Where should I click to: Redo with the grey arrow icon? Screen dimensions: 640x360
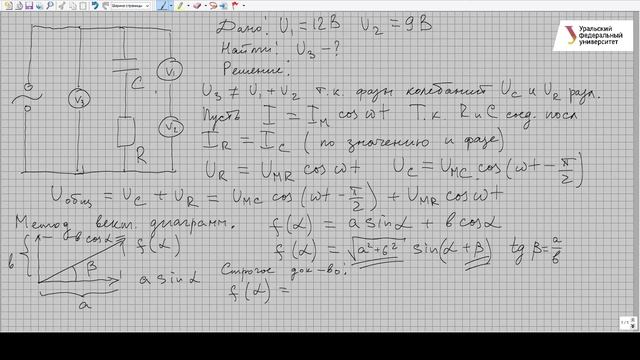(x=105, y=6)
